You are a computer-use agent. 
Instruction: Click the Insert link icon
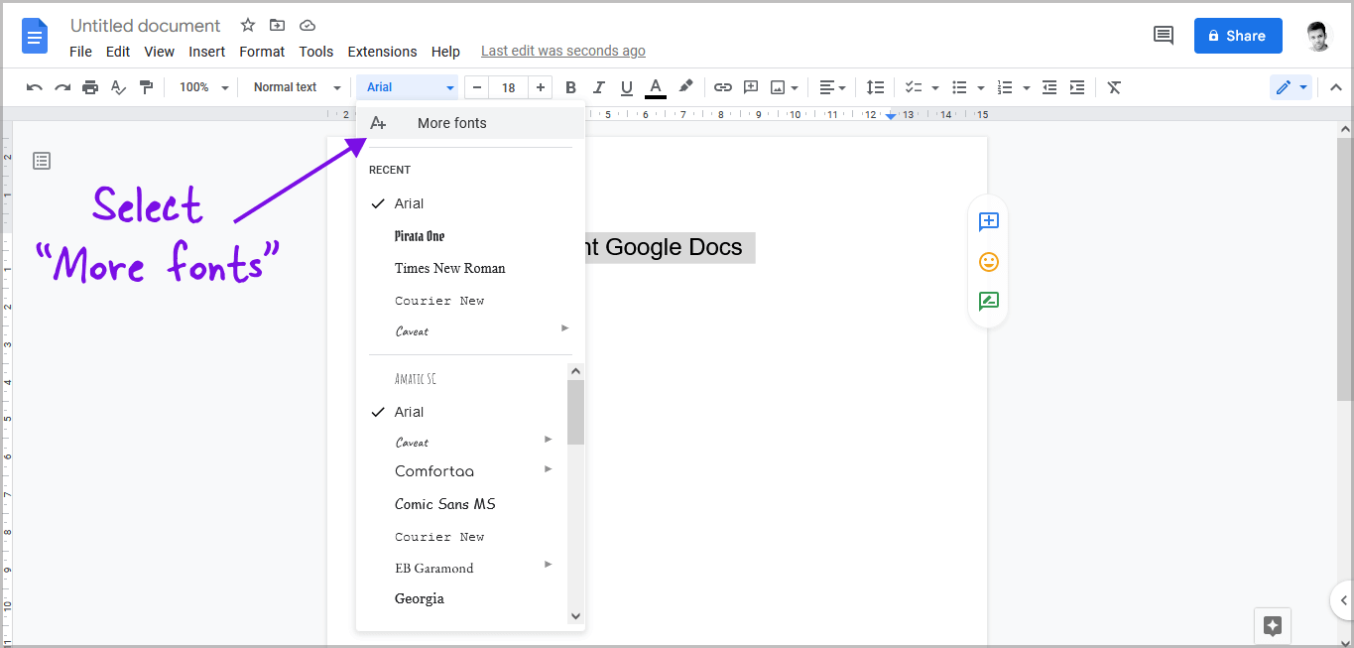click(x=722, y=88)
